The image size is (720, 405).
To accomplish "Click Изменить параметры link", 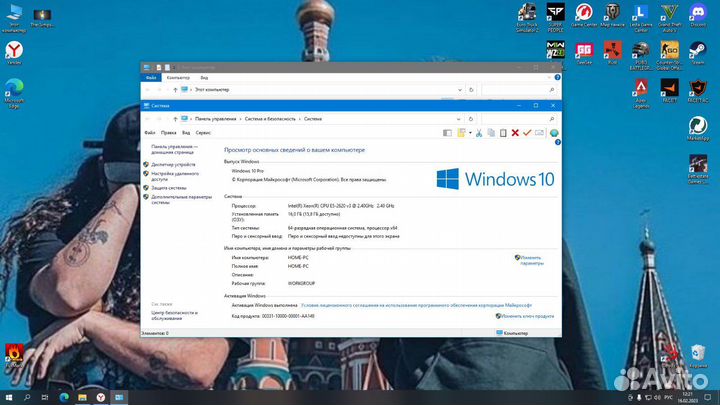I will tap(531, 260).
